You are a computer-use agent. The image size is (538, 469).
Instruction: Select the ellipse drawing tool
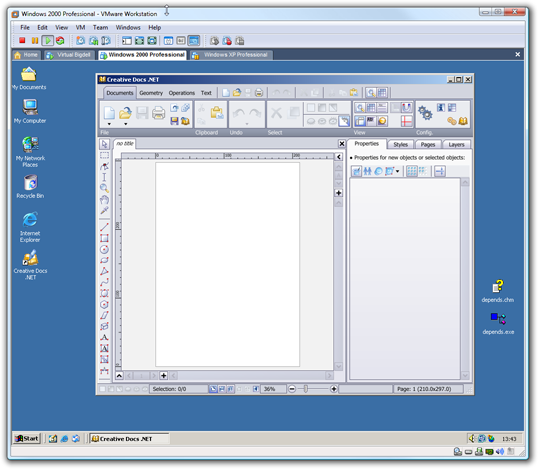pos(104,260)
